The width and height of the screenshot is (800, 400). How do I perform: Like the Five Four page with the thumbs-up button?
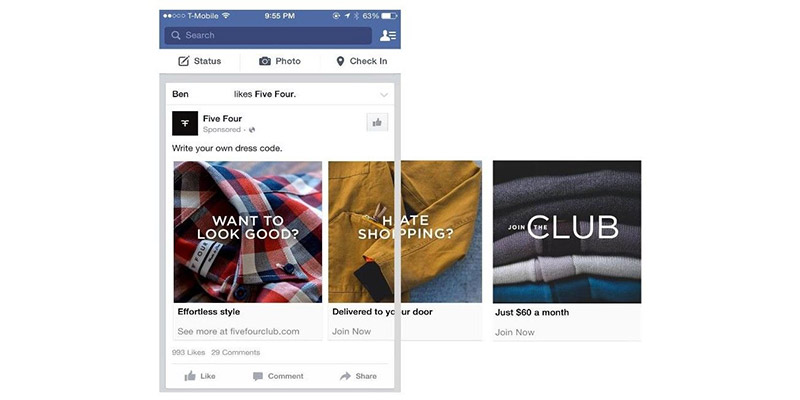(377, 122)
